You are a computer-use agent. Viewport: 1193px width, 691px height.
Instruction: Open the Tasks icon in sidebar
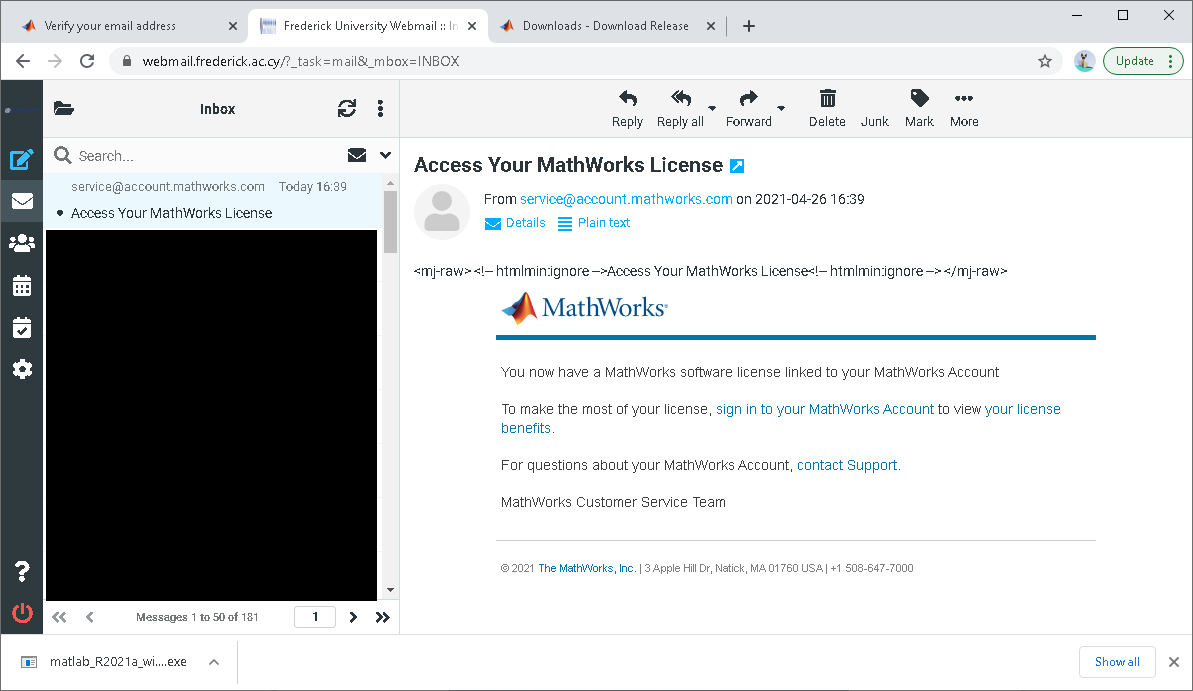coord(22,328)
